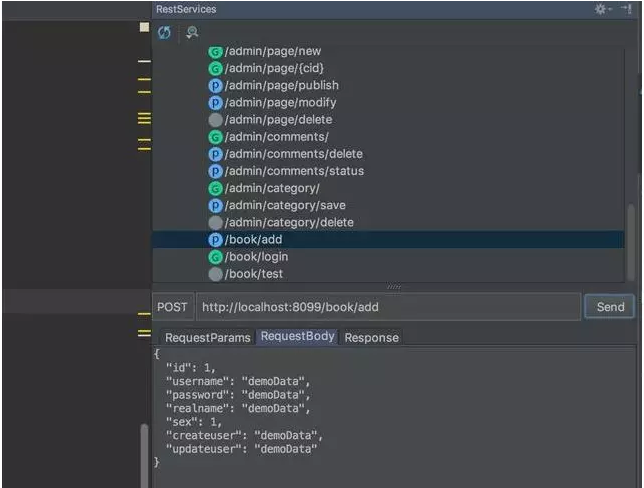The height and width of the screenshot is (488, 644).
Task: Click POST icon of /admin/category/save
Action: pyautogui.click(x=215, y=205)
